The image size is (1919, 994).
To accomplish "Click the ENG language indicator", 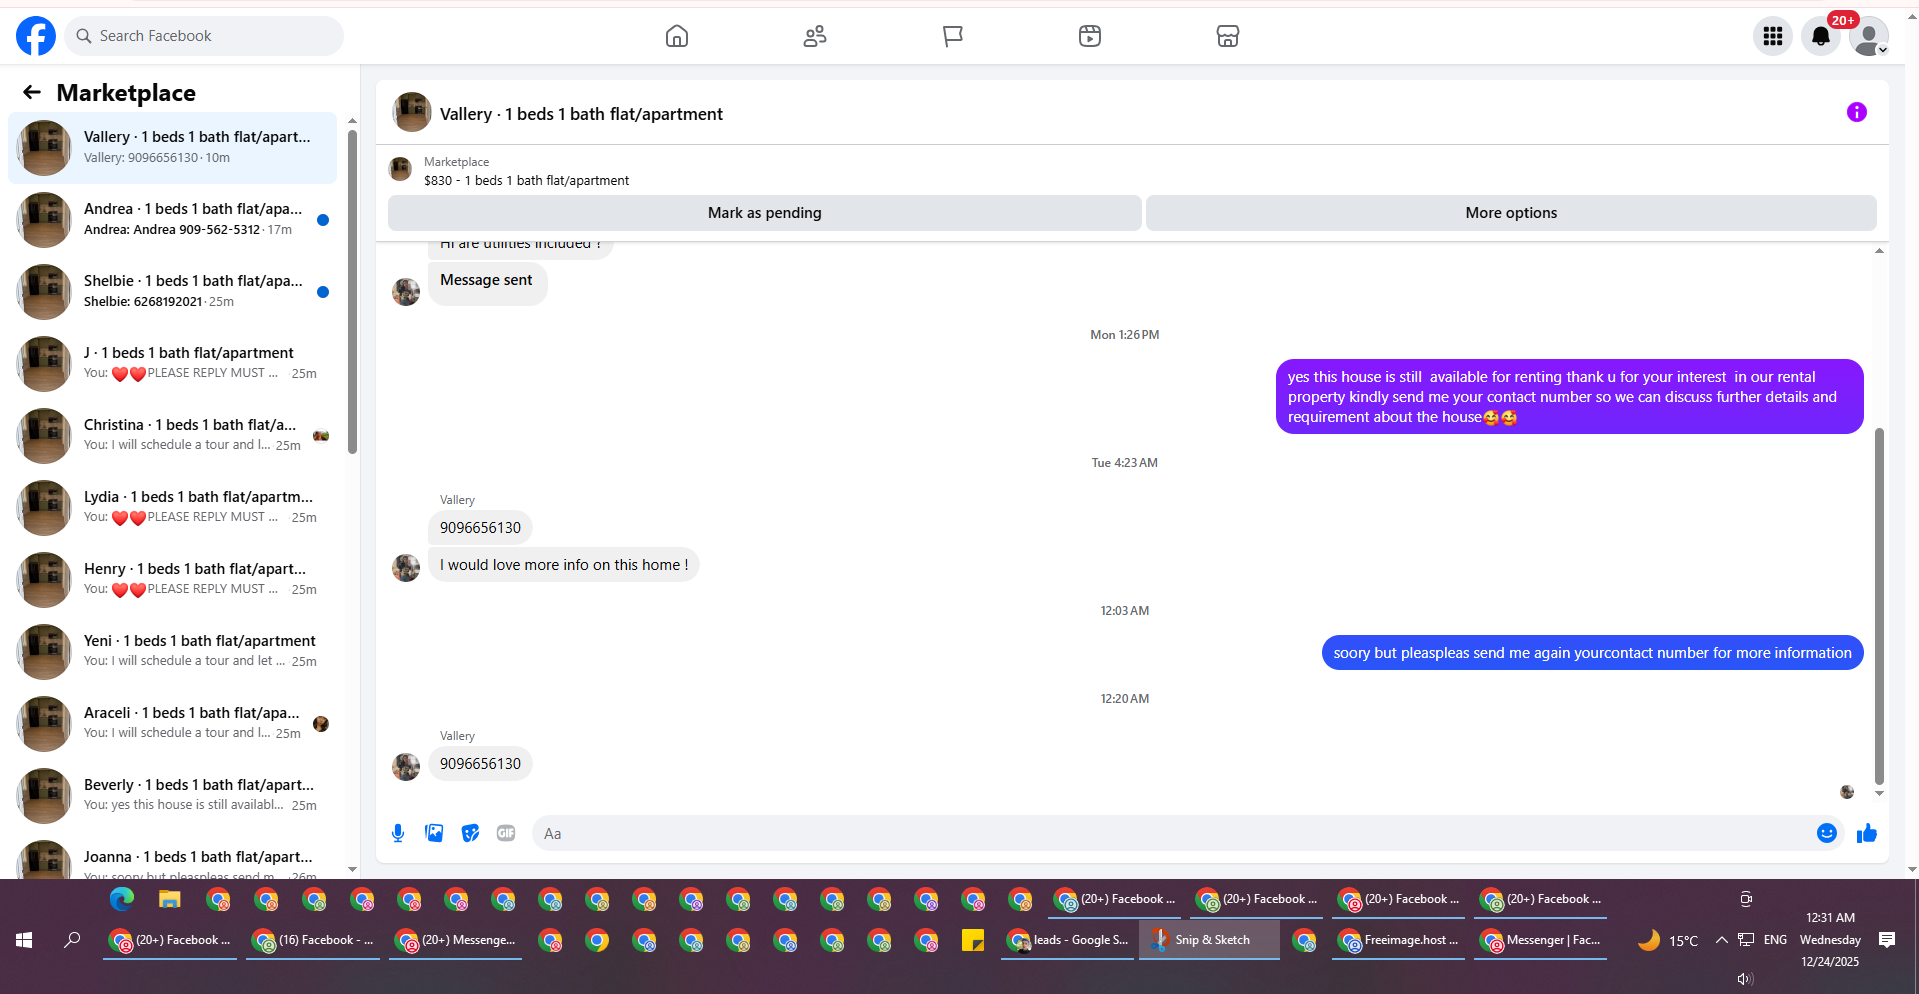I will click(1775, 940).
